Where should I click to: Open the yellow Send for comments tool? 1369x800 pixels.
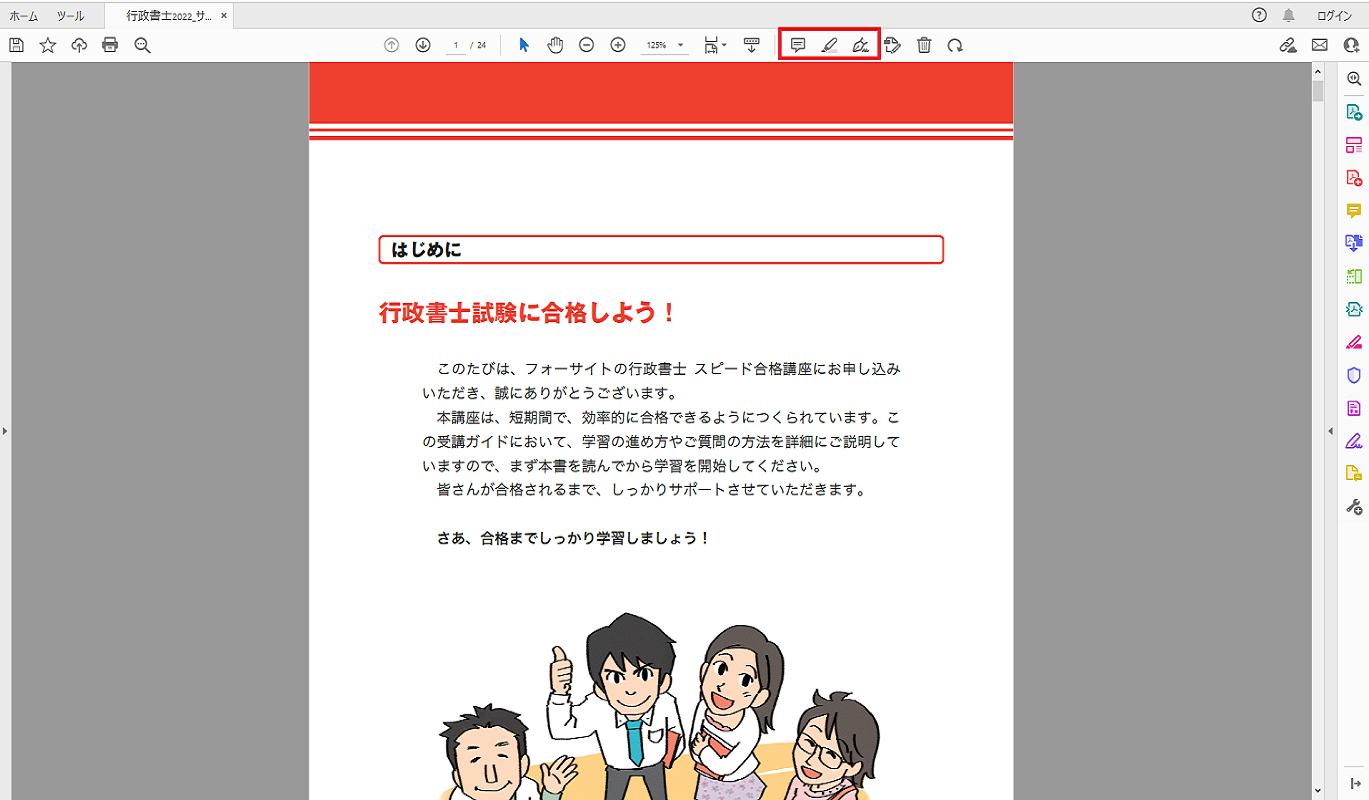click(x=1354, y=474)
